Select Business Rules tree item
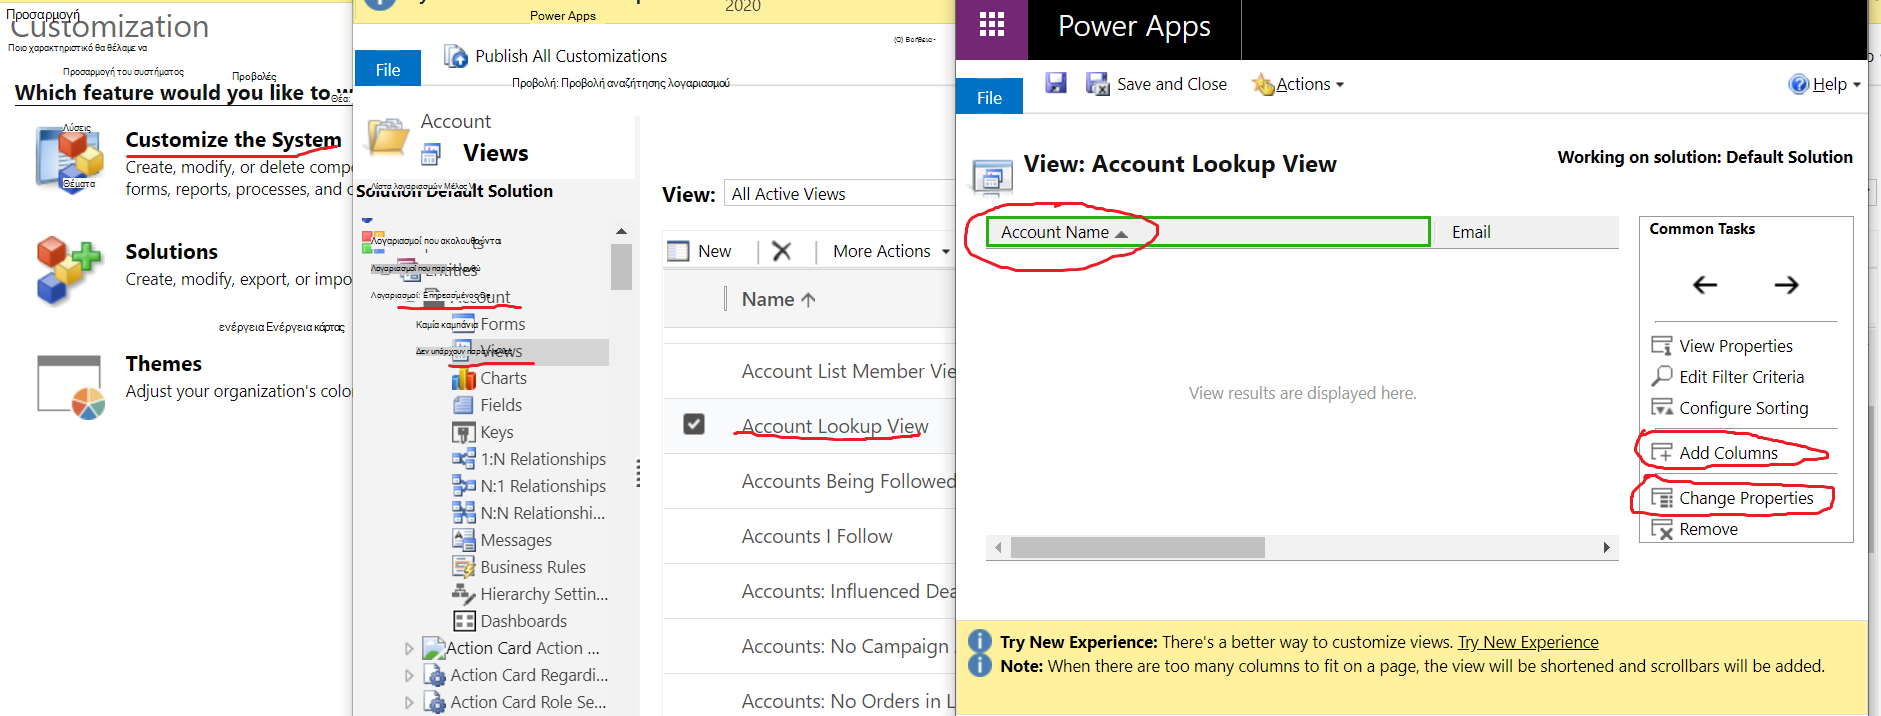The height and width of the screenshot is (716, 1881). point(532,567)
